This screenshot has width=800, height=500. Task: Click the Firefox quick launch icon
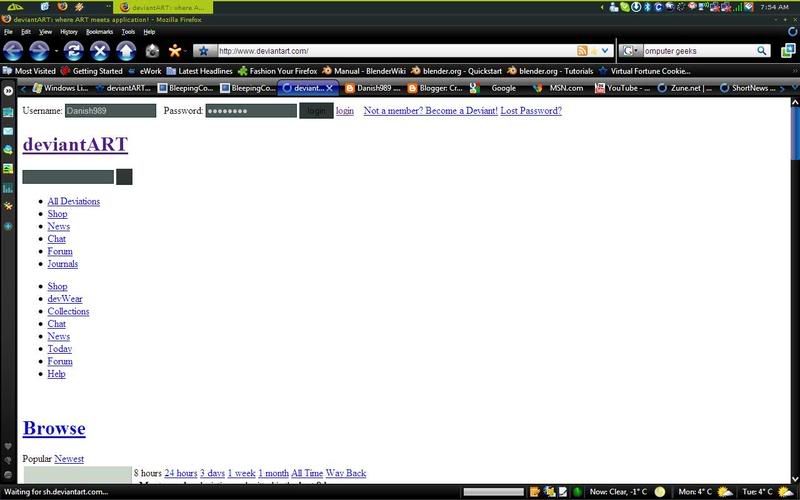point(62,7)
